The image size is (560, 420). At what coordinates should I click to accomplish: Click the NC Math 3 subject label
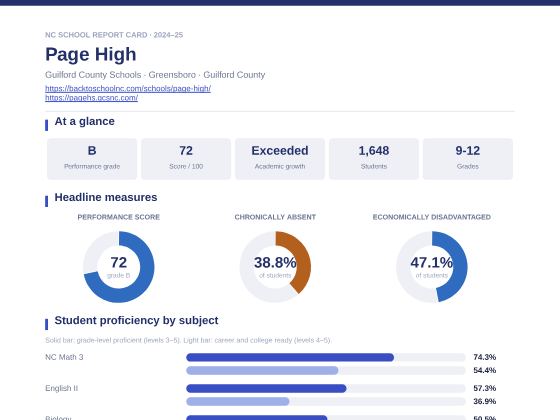click(x=64, y=357)
